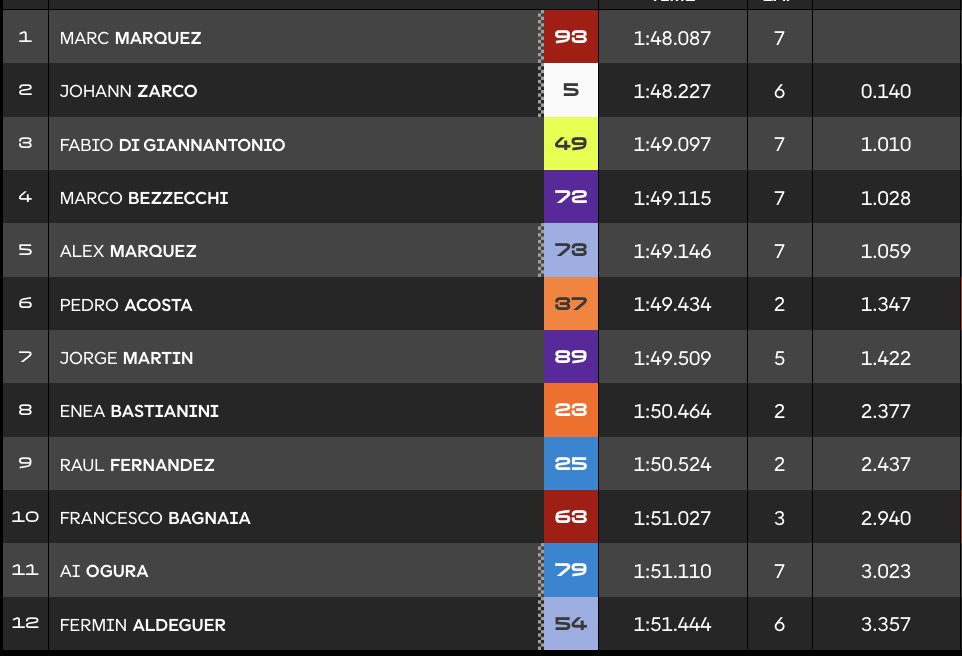Click the fastest lap time 1:48.087

point(672,38)
